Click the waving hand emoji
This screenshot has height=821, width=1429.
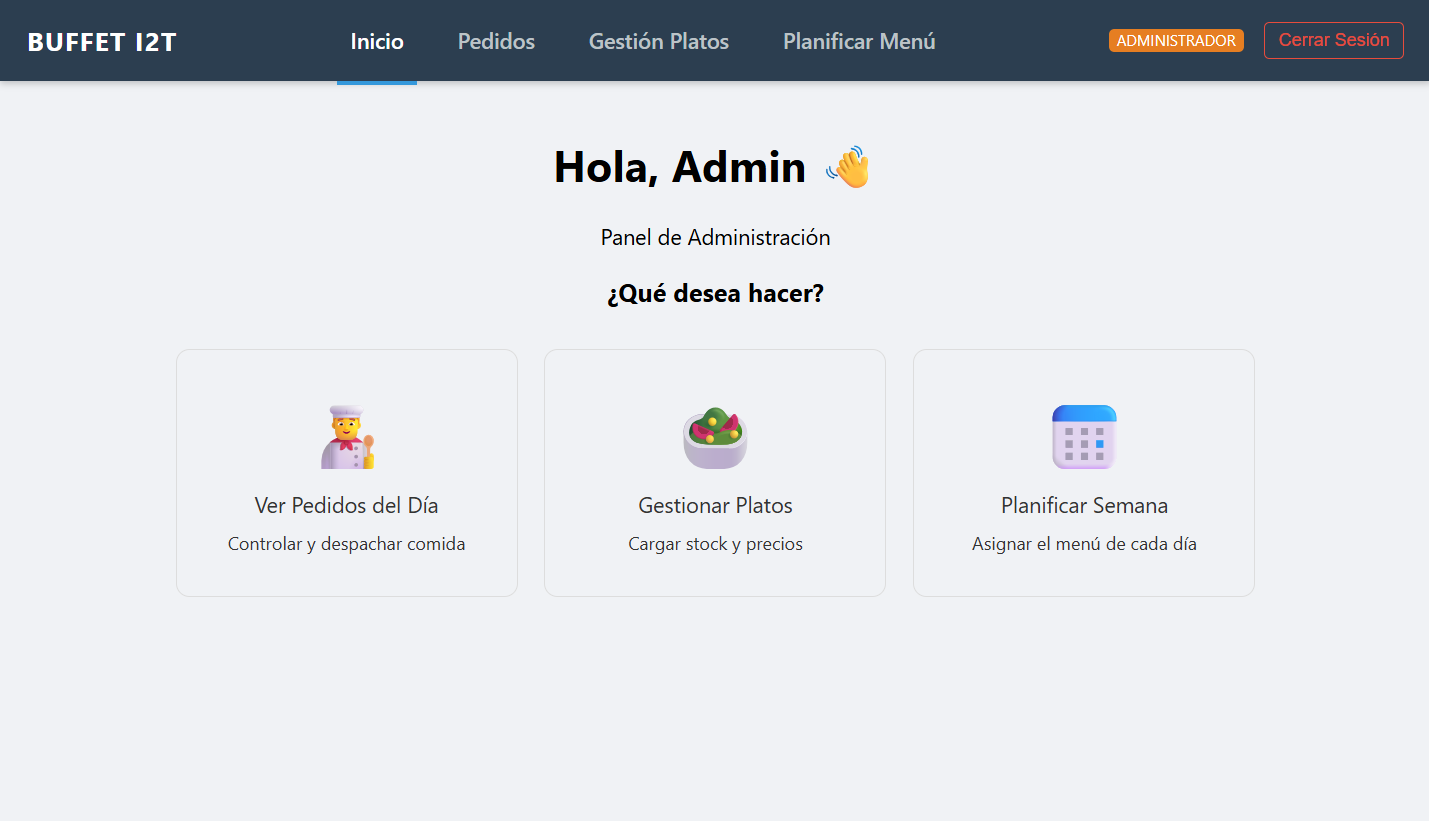point(848,167)
